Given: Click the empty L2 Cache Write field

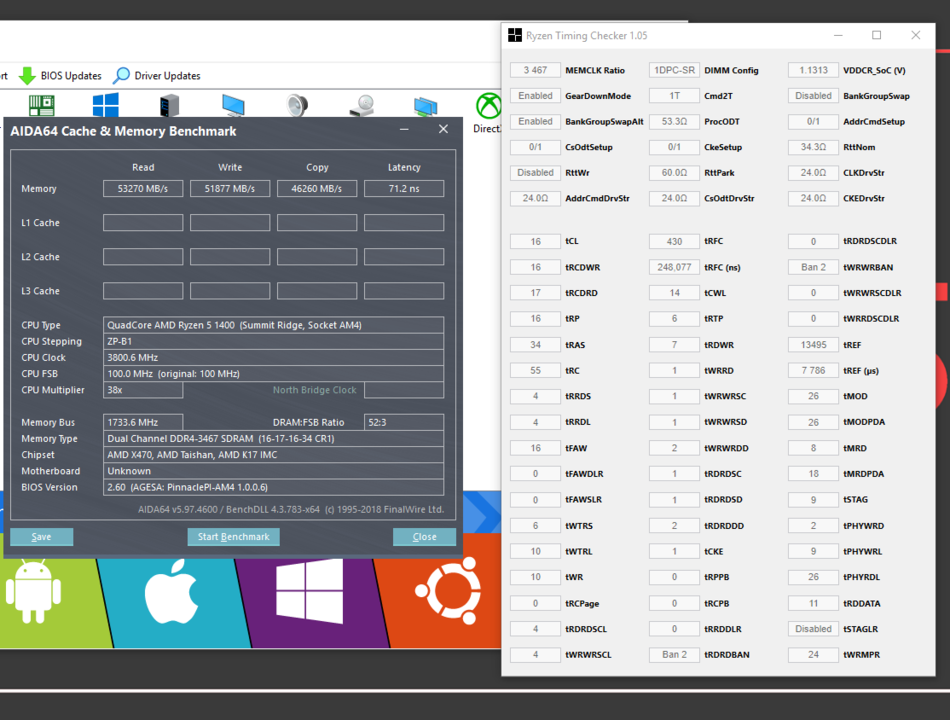Looking at the screenshot, I should pos(230,257).
